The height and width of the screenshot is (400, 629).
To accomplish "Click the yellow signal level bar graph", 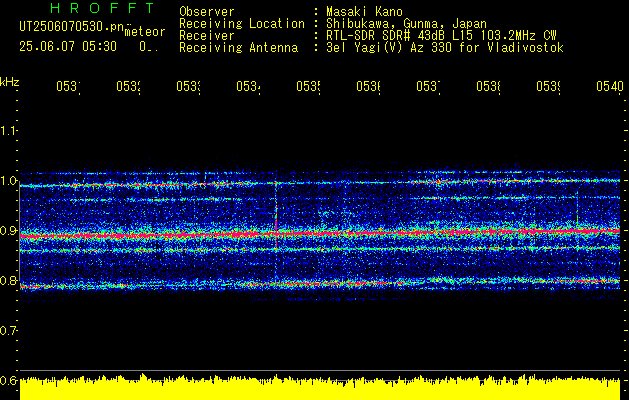I will 320,388.
